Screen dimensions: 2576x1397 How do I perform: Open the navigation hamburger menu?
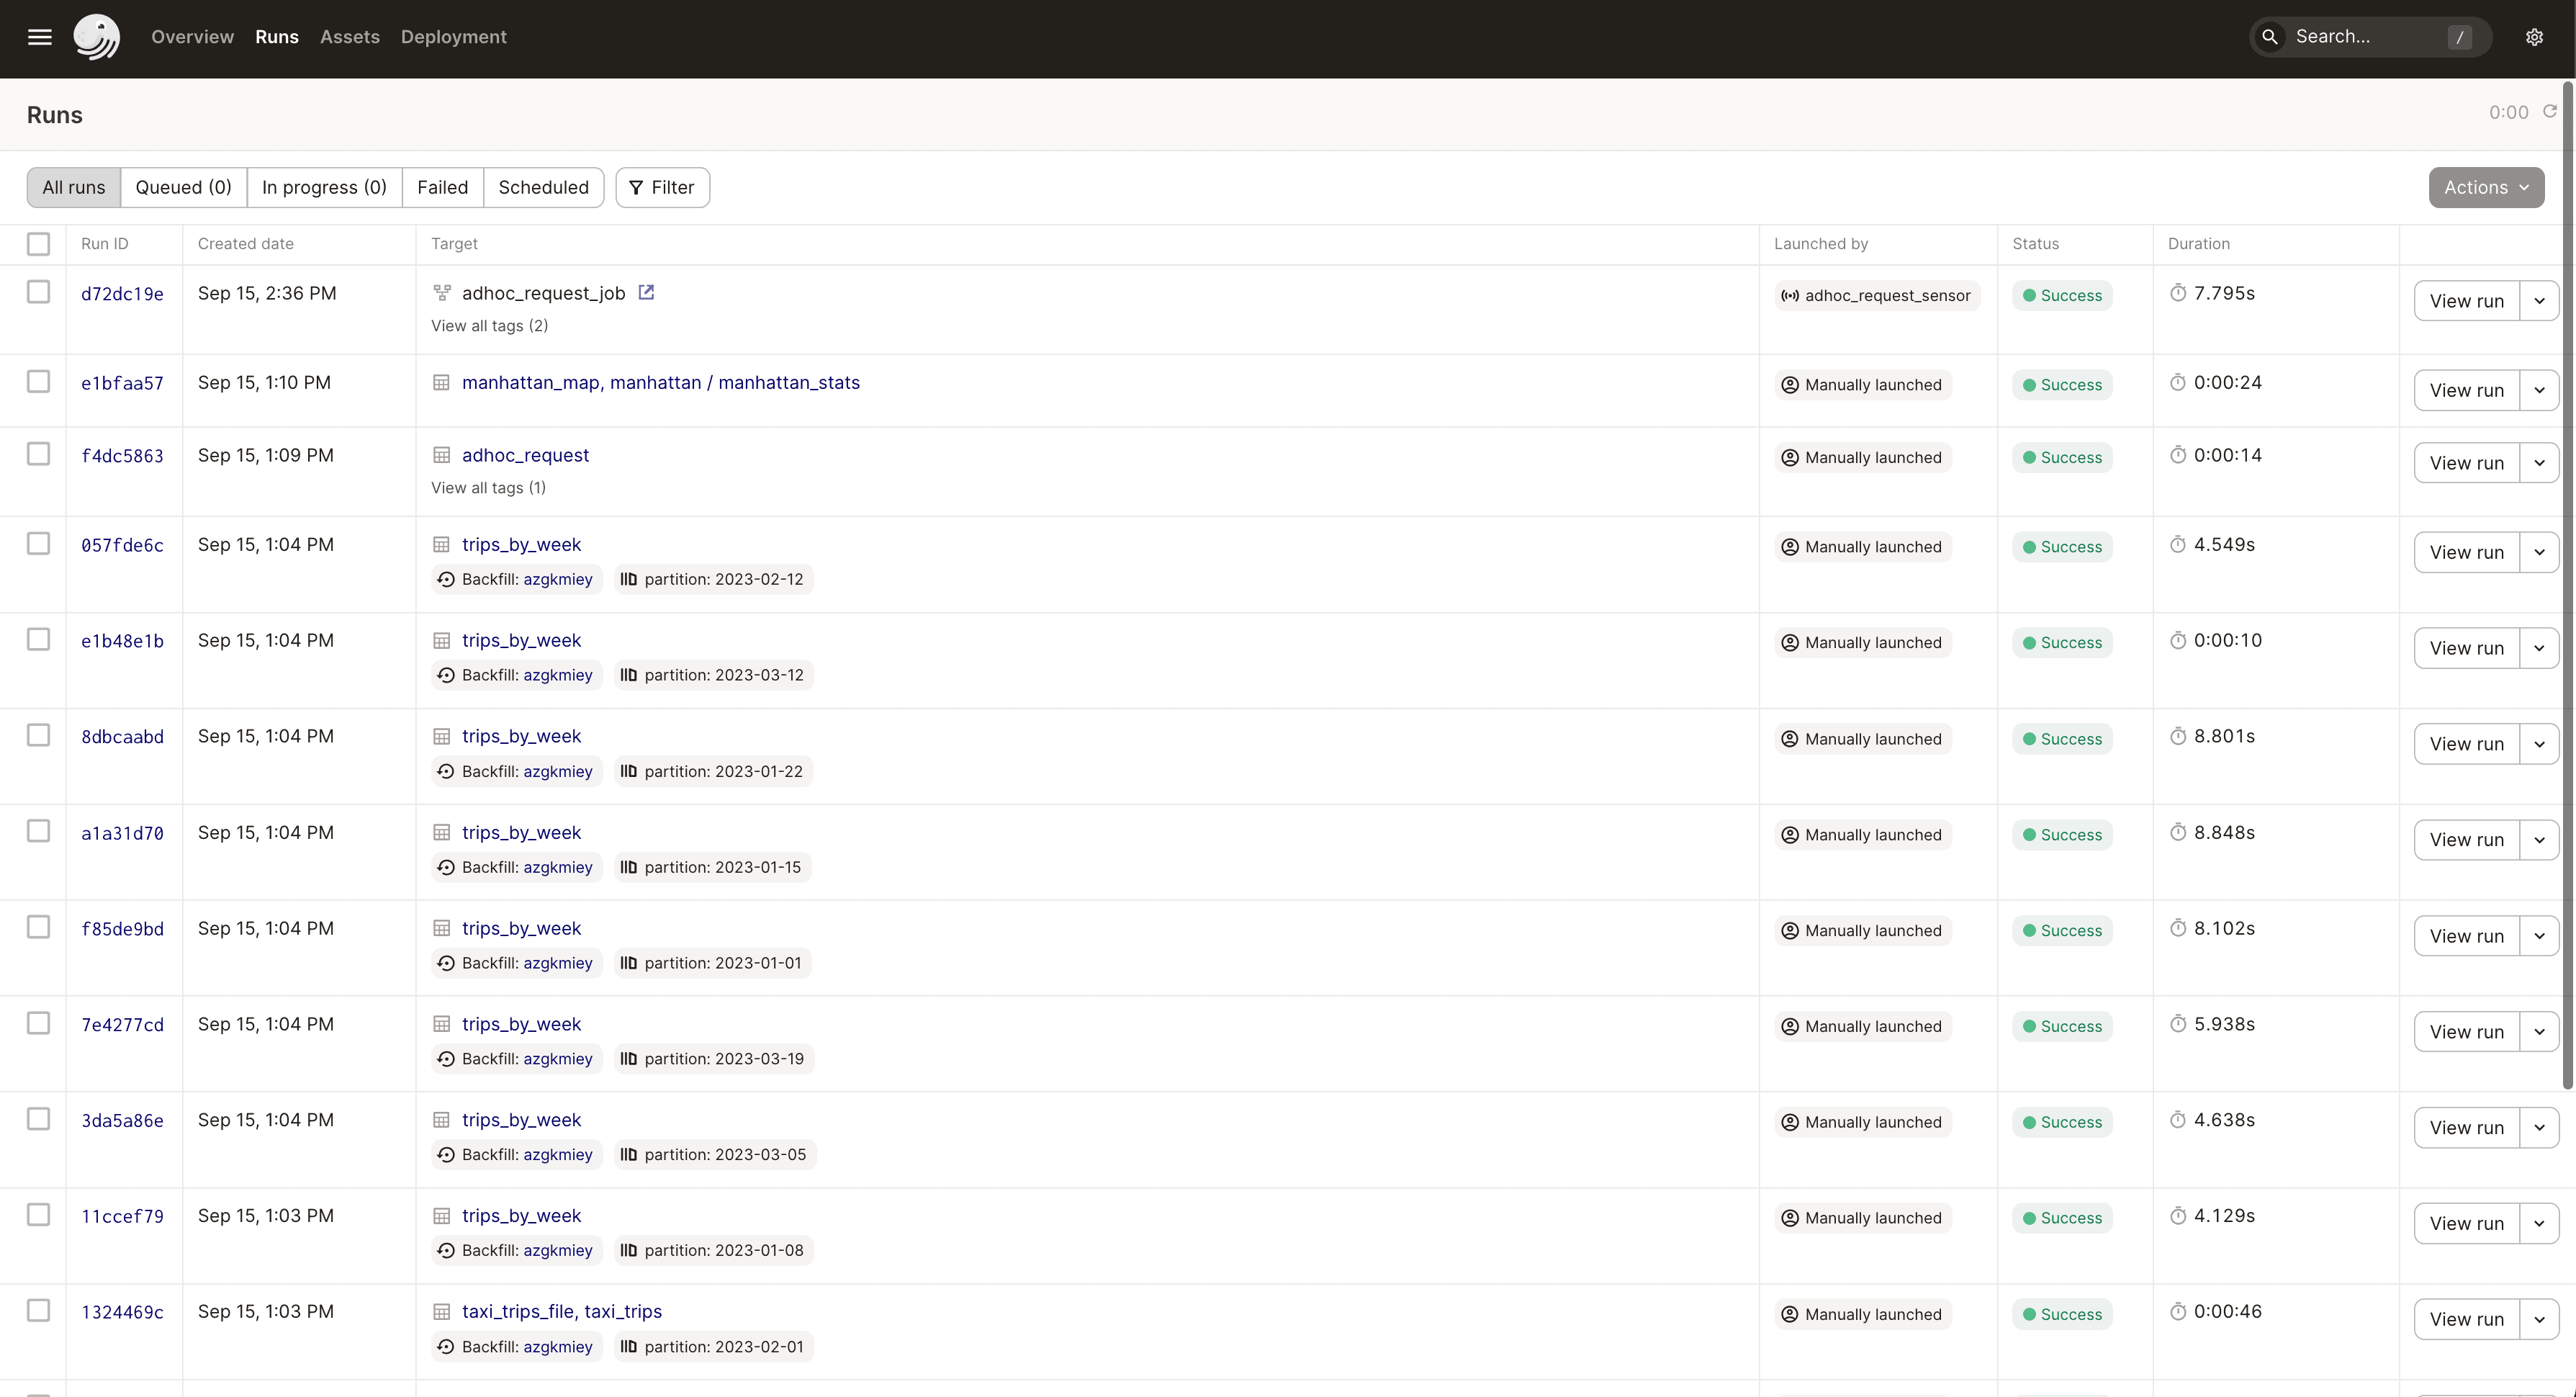pos(39,37)
